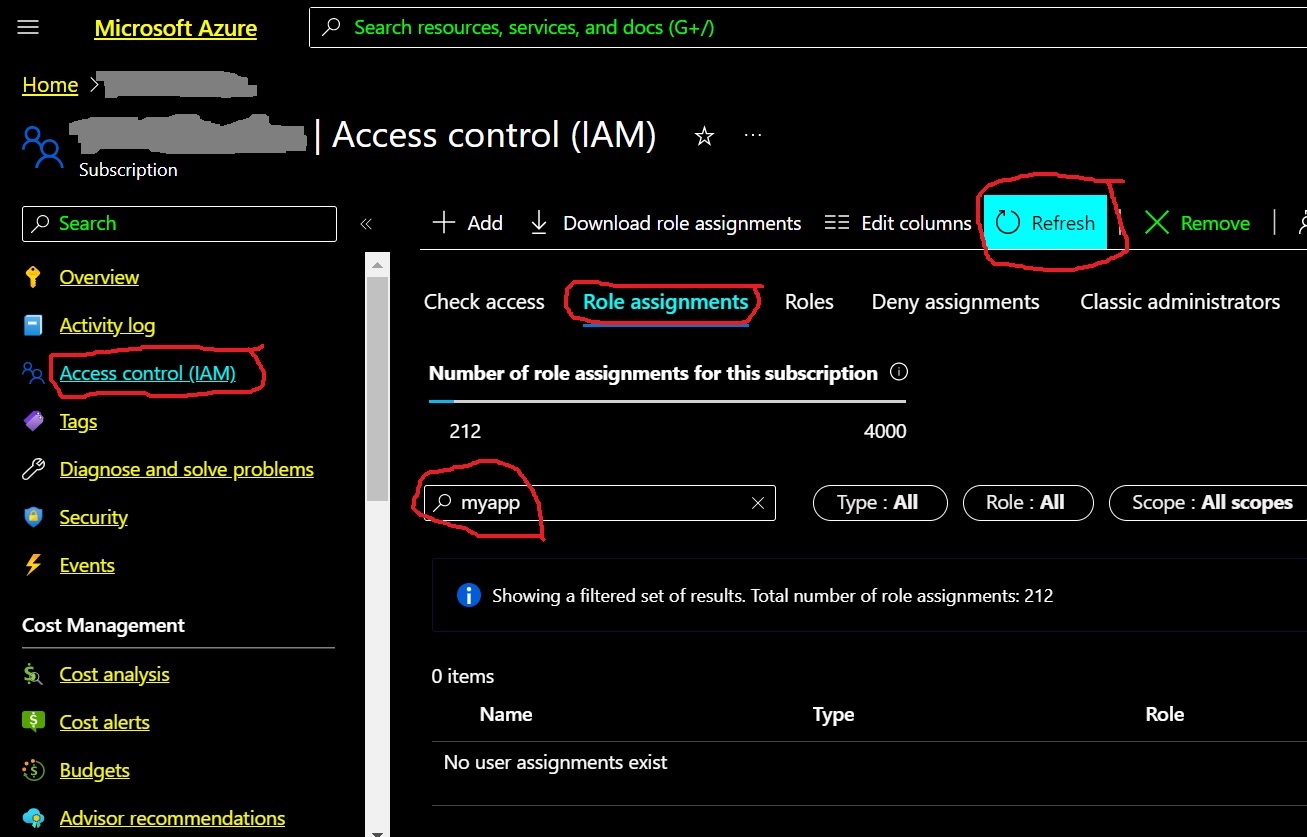
Task: Open the Deny assignments tab
Action: [x=955, y=302]
